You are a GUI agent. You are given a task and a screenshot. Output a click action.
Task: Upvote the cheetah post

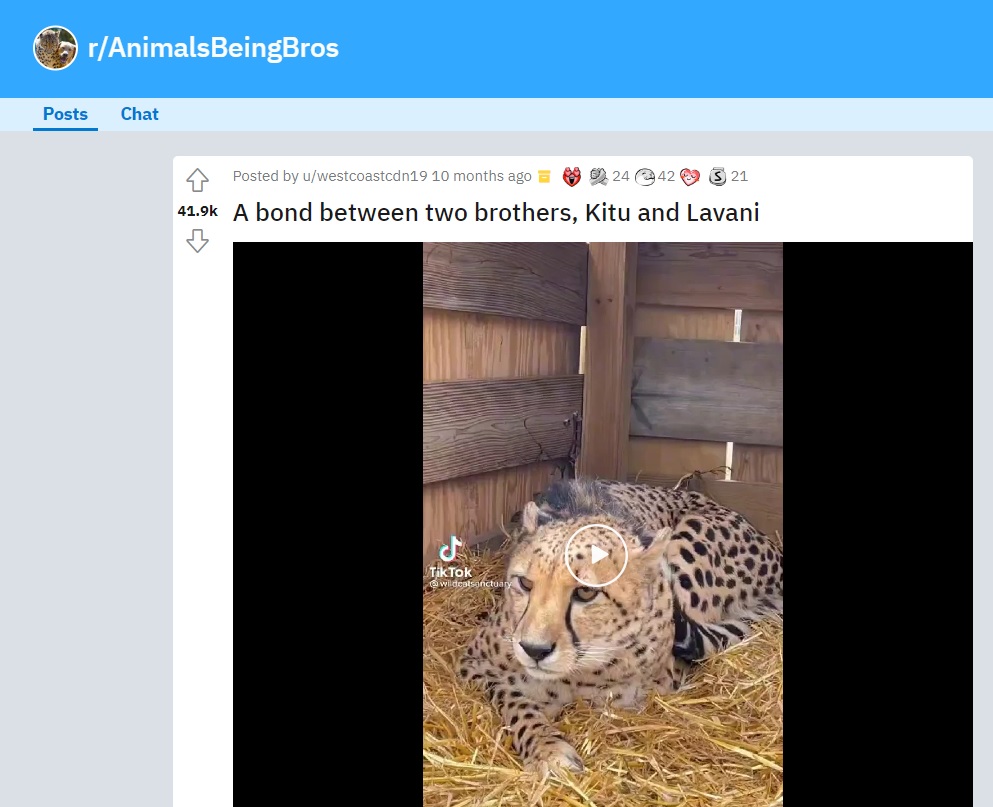coord(197,180)
